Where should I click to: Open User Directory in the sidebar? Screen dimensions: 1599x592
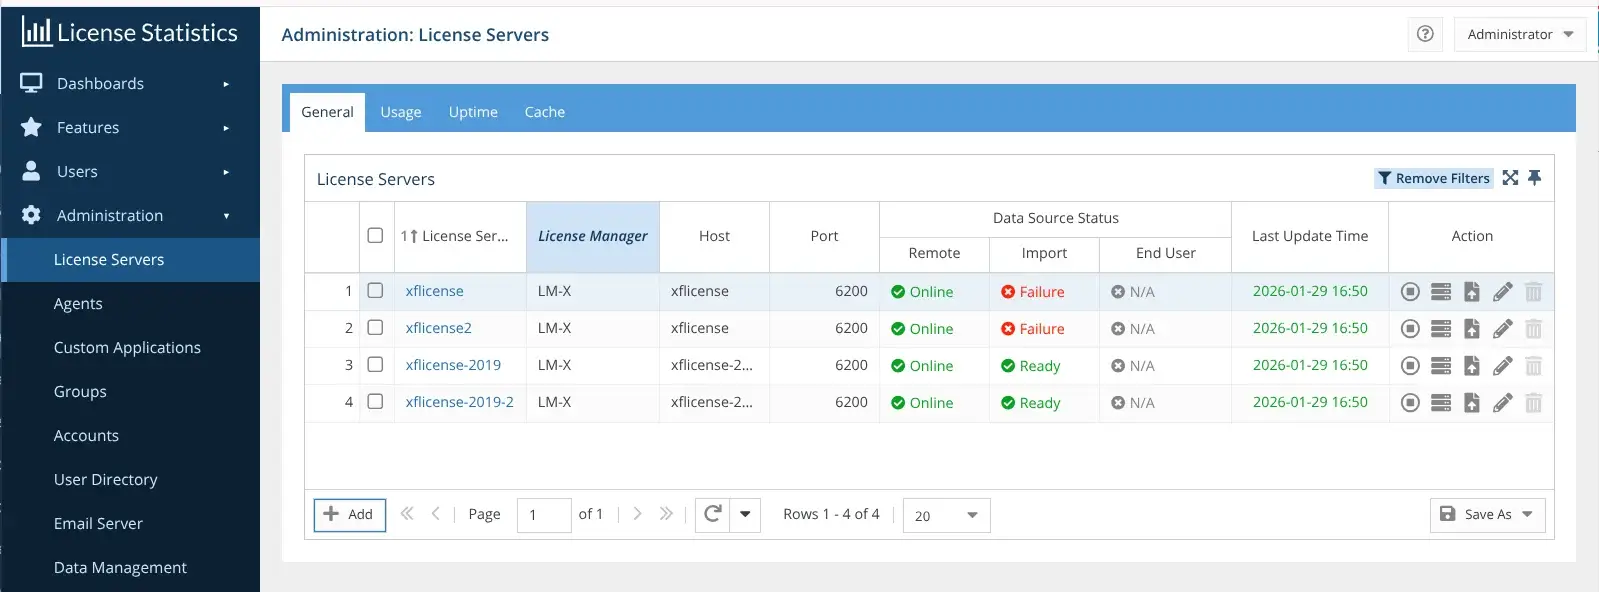[x=130, y=480]
